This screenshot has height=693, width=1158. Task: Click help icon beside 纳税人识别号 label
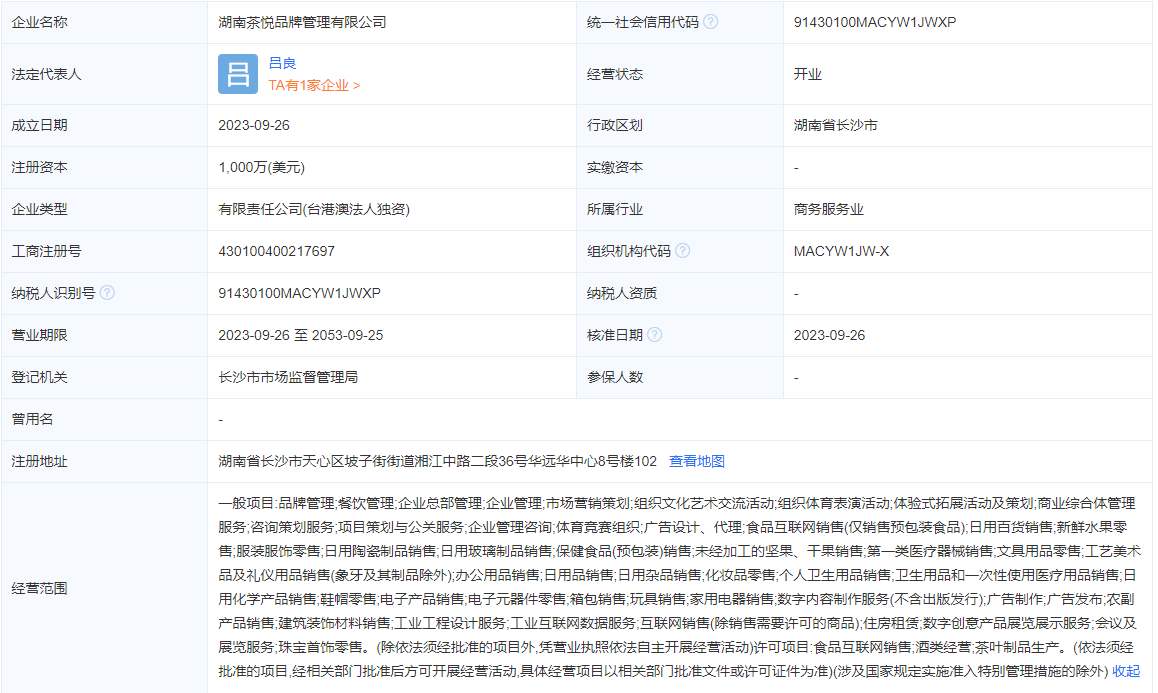click(107, 293)
